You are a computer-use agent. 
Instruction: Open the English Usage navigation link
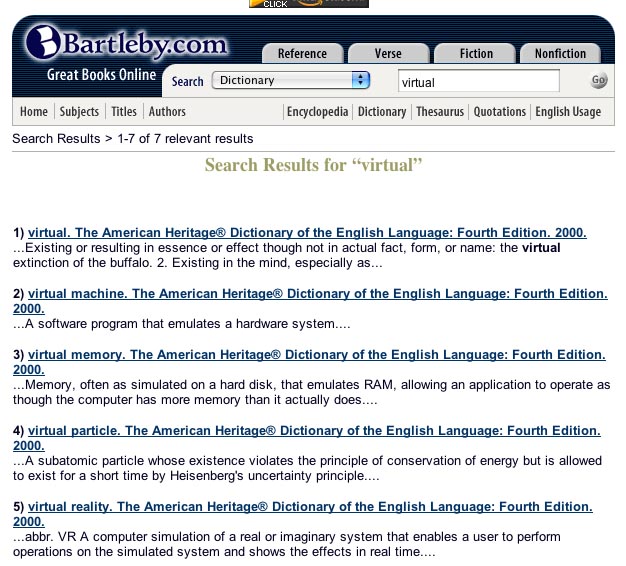[568, 111]
